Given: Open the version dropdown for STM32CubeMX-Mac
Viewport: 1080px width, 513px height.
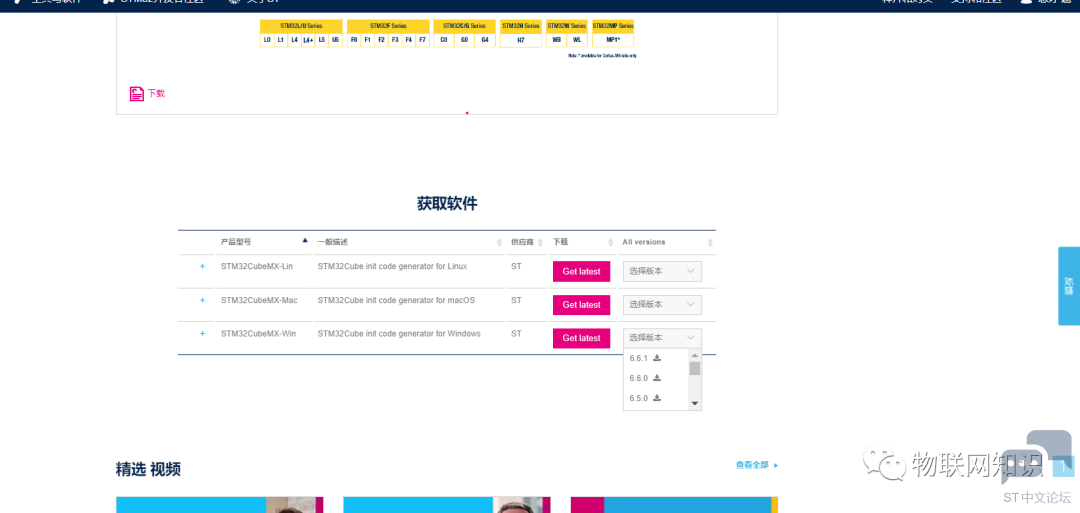Looking at the screenshot, I should click(x=662, y=304).
